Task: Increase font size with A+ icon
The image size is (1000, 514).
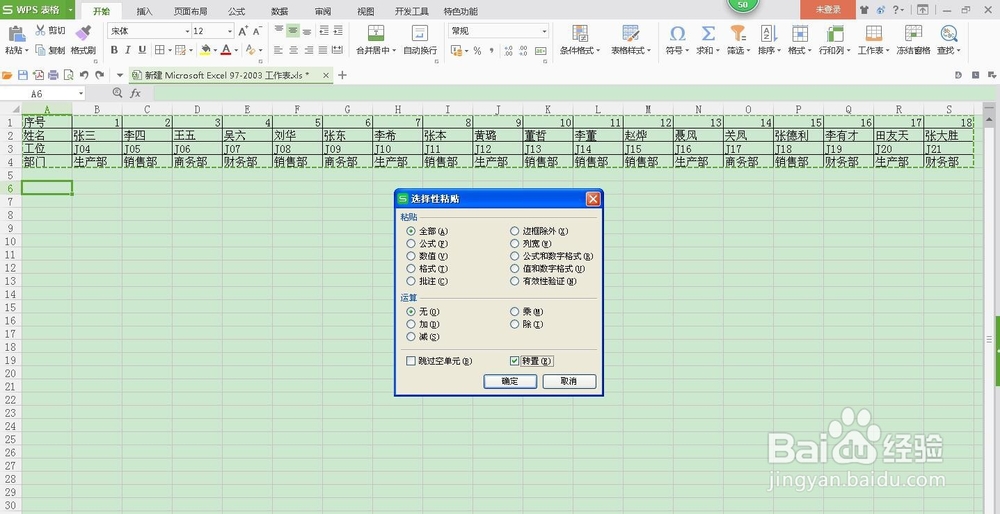Action: pos(243,31)
